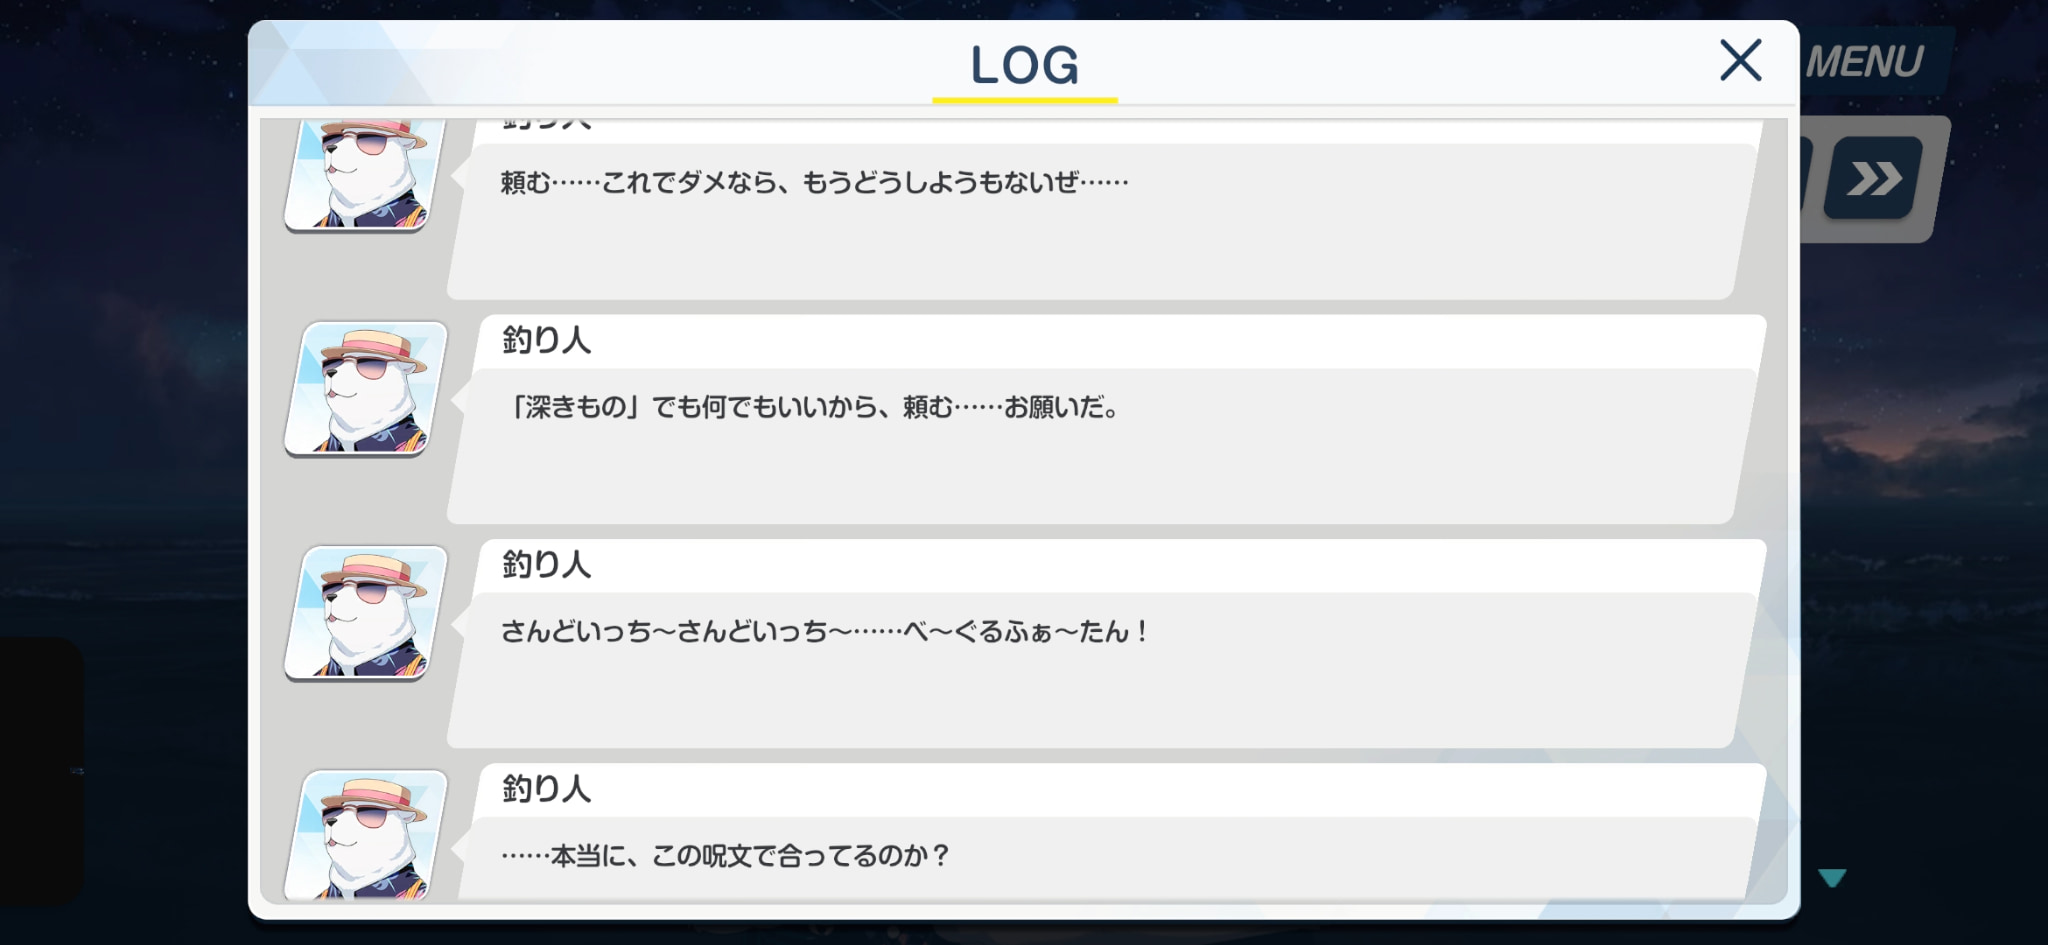This screenshot has width=2048, height=945.
Task: Click the 釣り人 name label above 深きもの line
Action: point(546,340)
